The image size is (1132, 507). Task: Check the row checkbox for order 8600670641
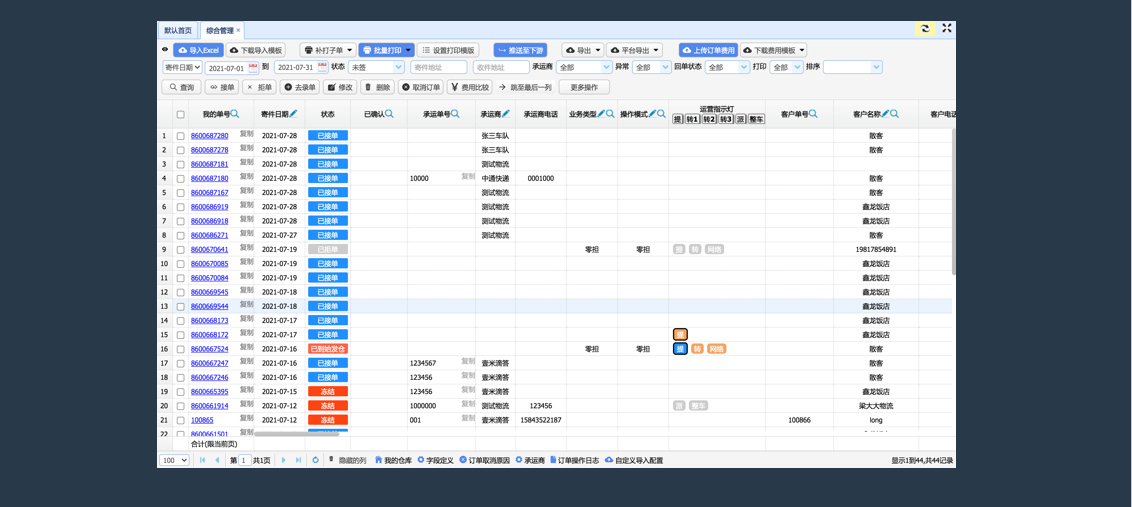(x=180, y=249)
